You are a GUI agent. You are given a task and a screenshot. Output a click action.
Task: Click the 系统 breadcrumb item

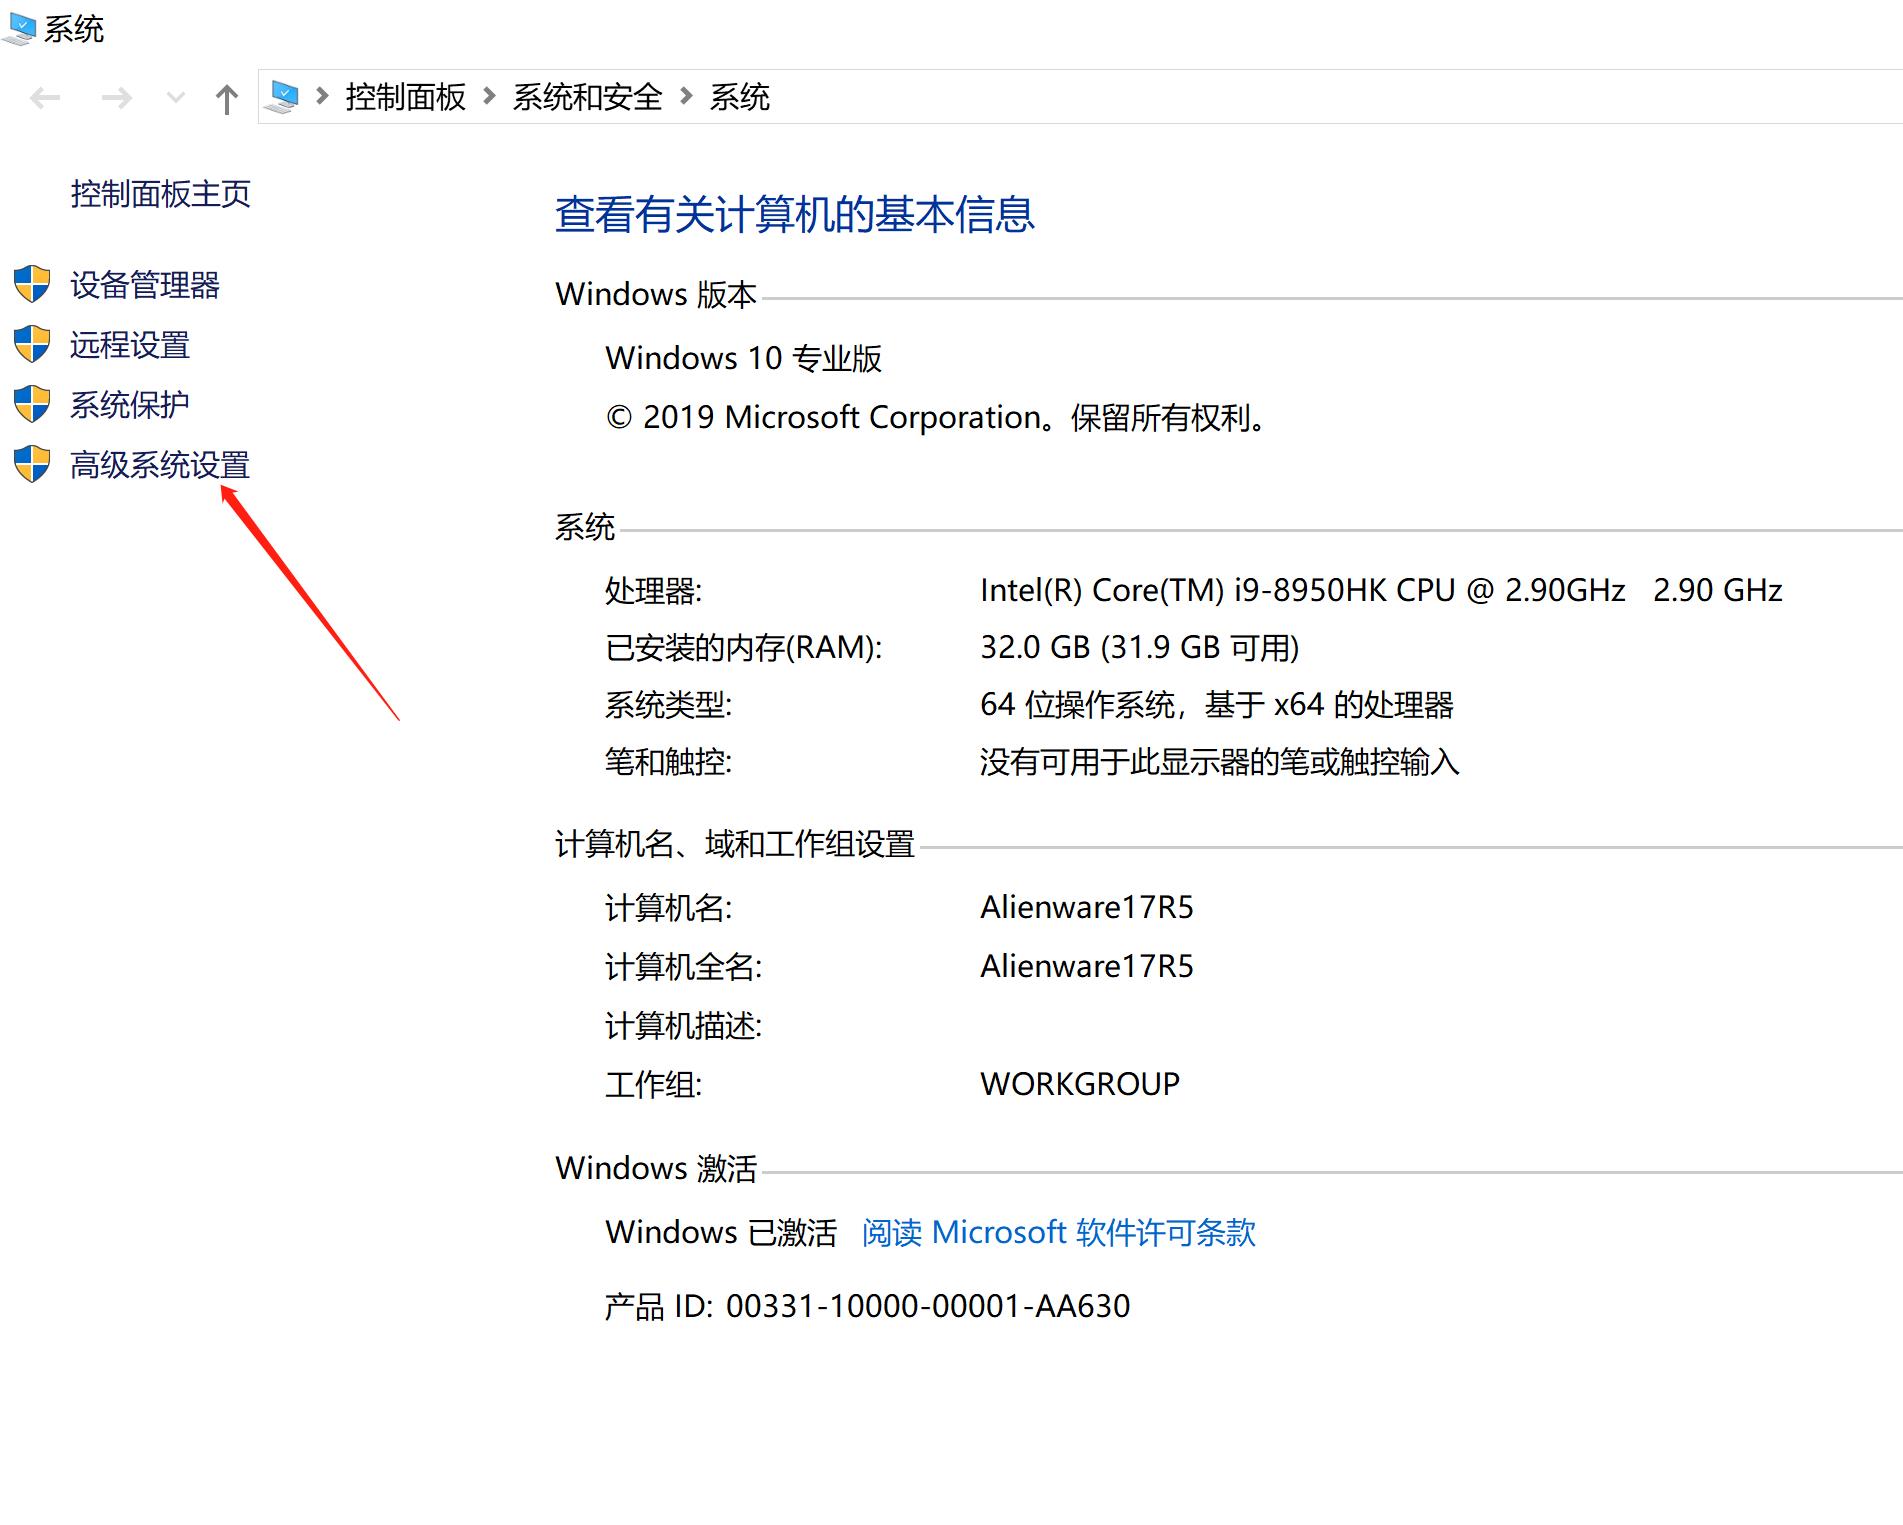click(x=739, y=97)
